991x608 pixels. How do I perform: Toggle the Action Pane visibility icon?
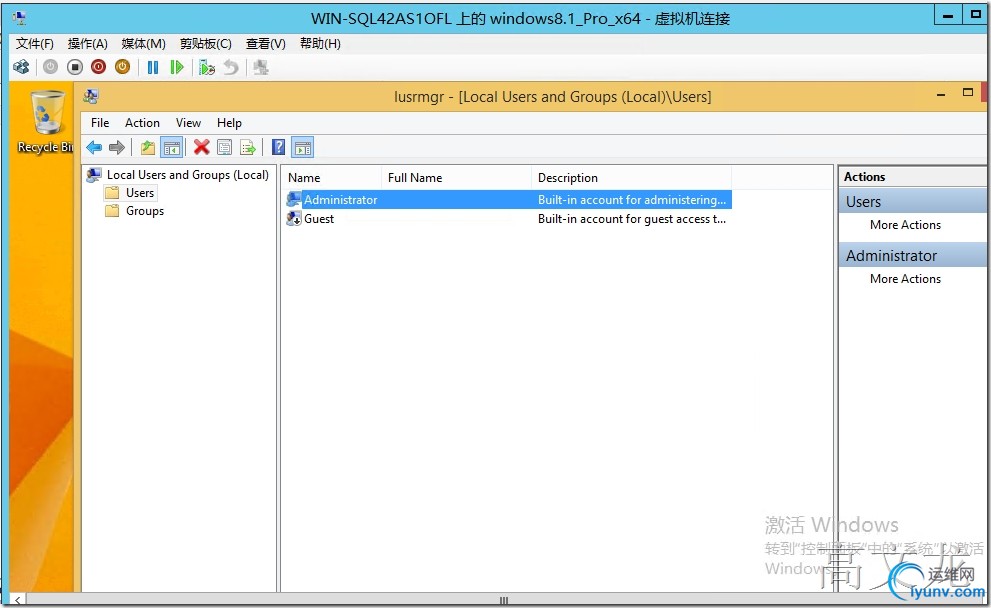tap(303, 148)
